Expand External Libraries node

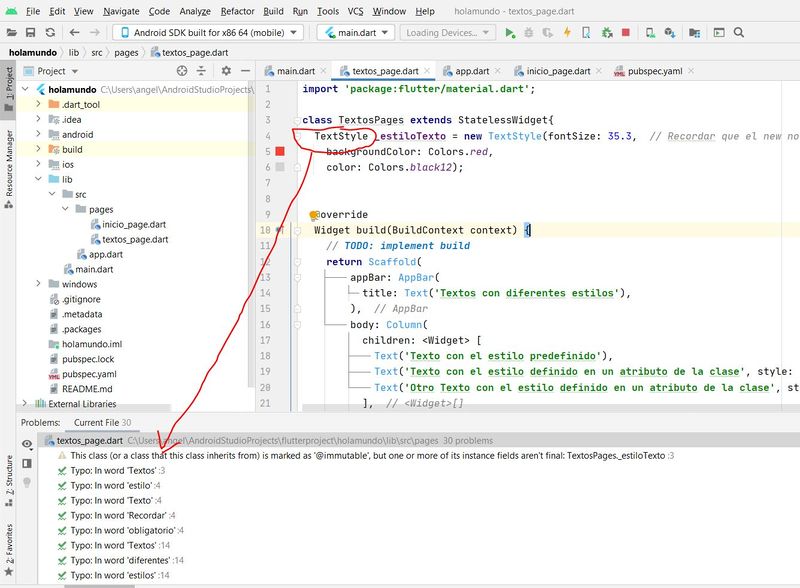point(24,404)
